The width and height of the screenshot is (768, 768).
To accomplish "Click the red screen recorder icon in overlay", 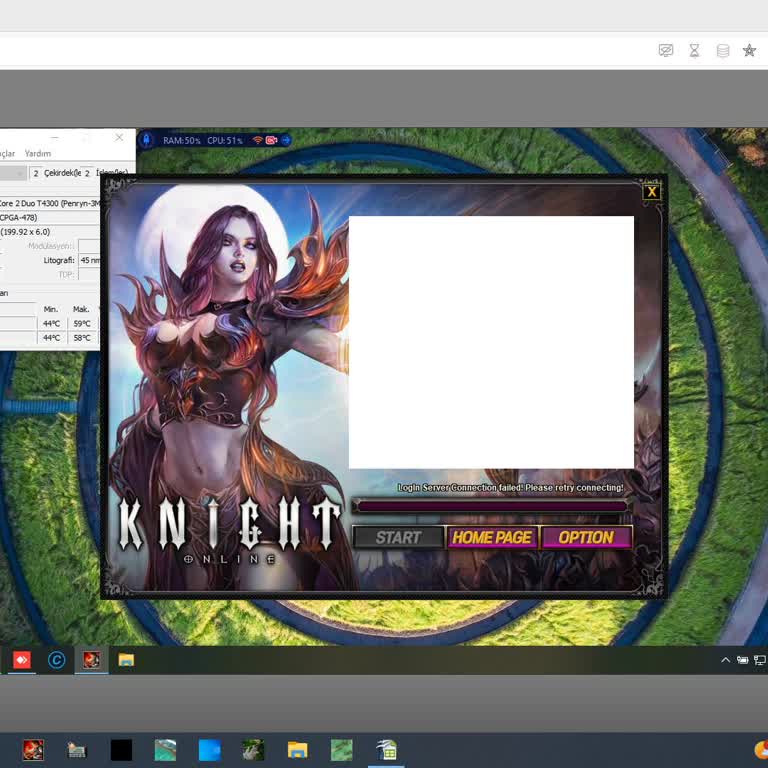I will point(271,140).
